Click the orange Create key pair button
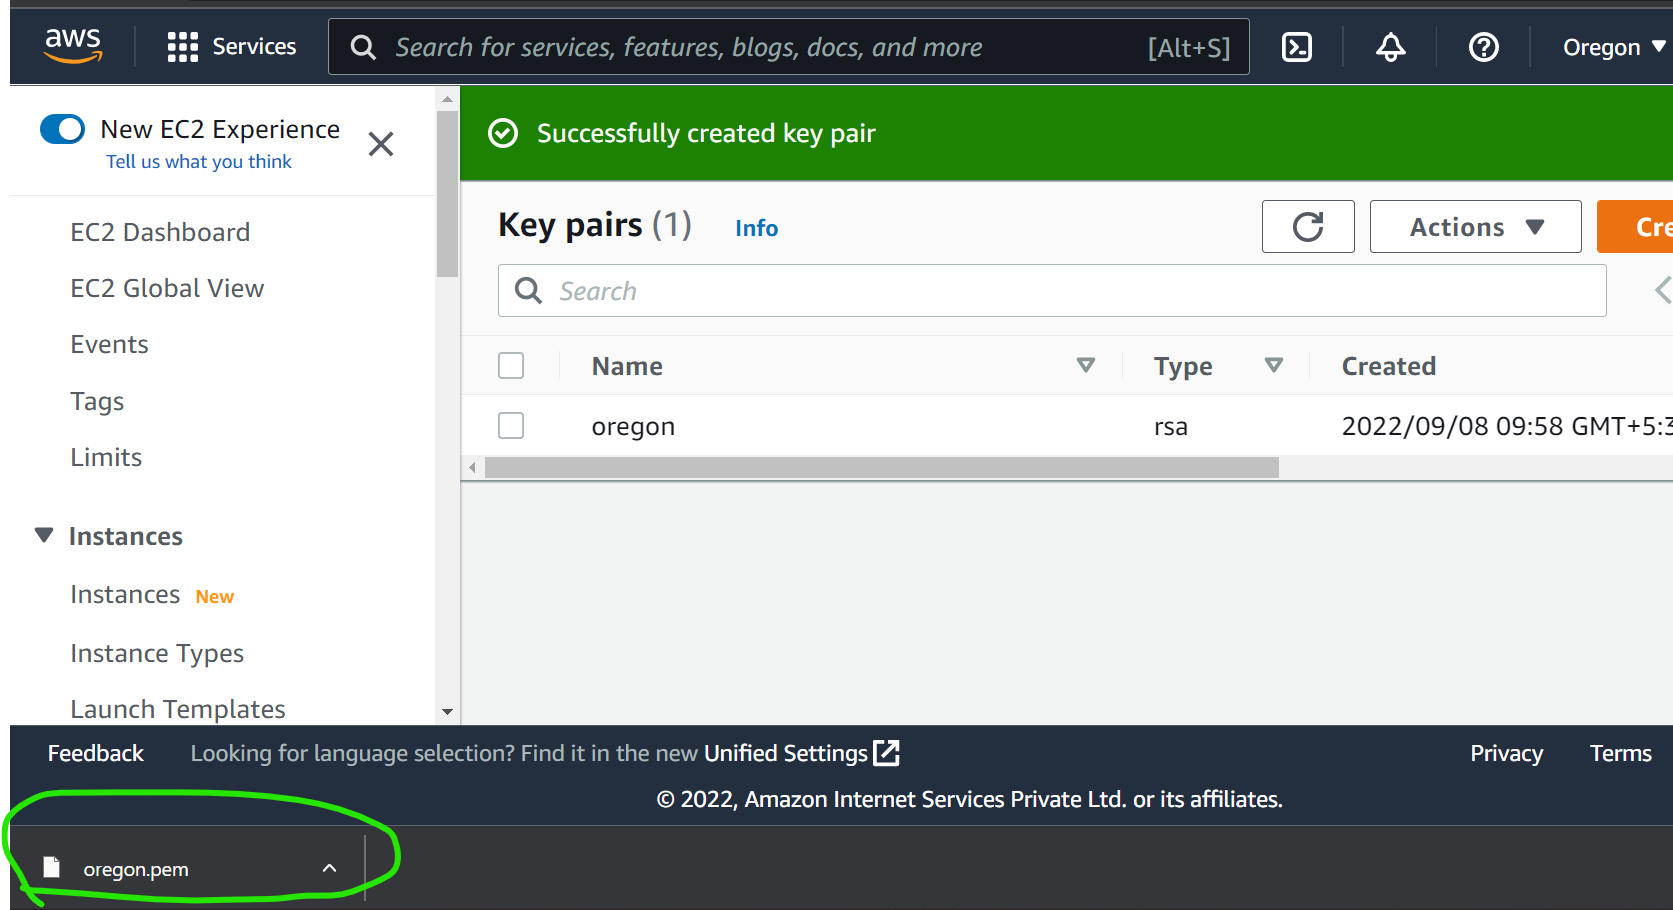Viewport: 1673px width, 910px height. (x=1635, y=227)
